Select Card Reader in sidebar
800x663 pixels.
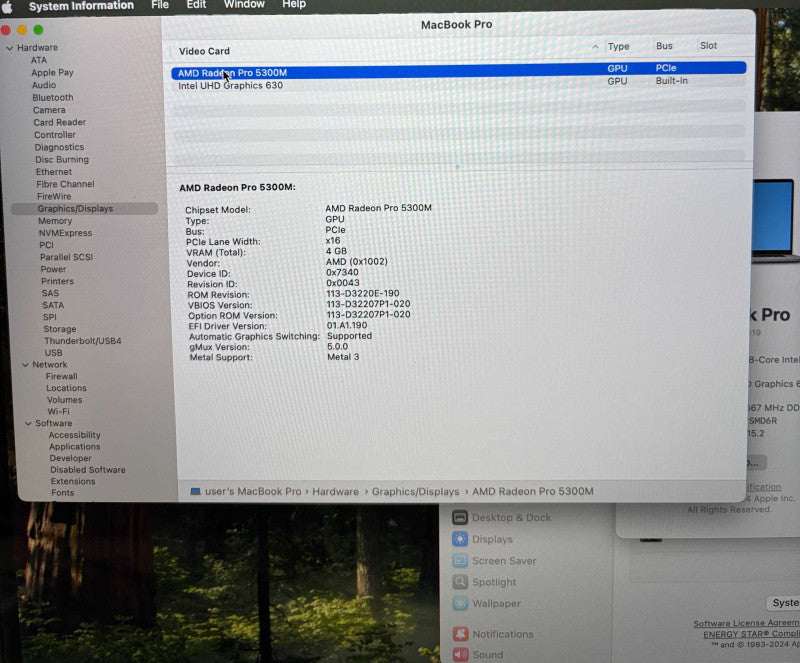60,122
